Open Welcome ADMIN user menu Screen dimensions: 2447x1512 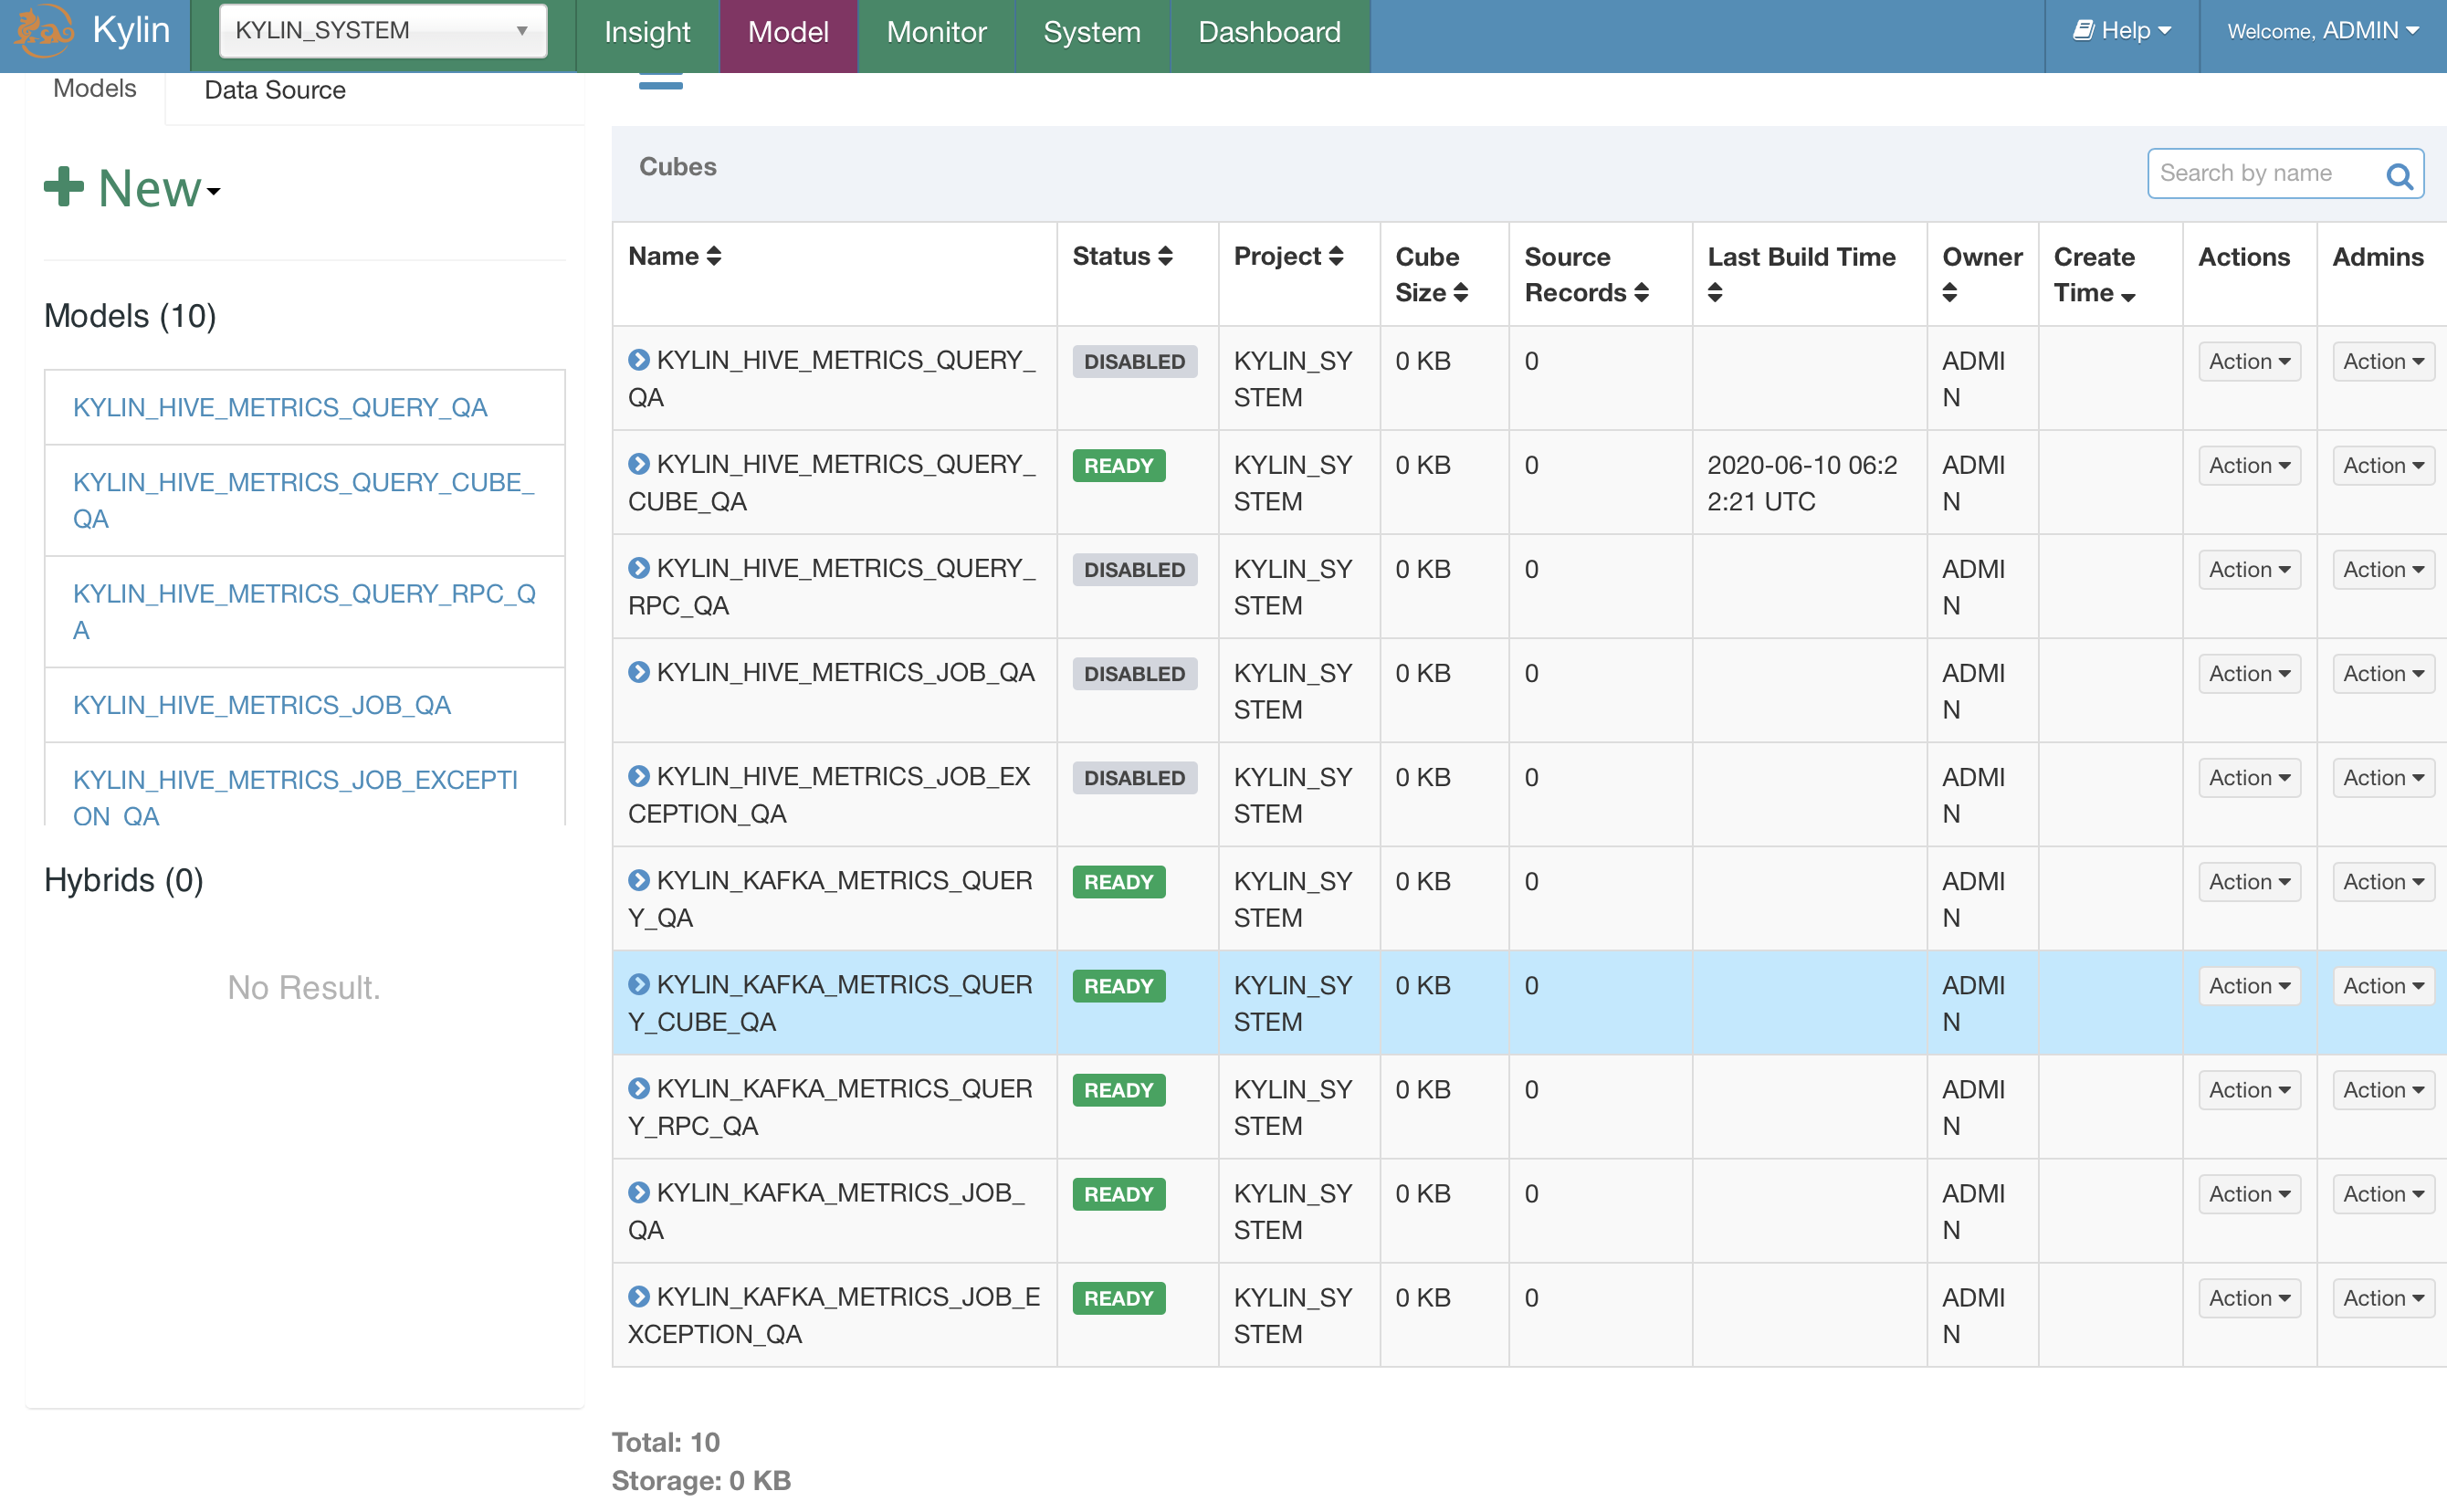pos(2322,31)
